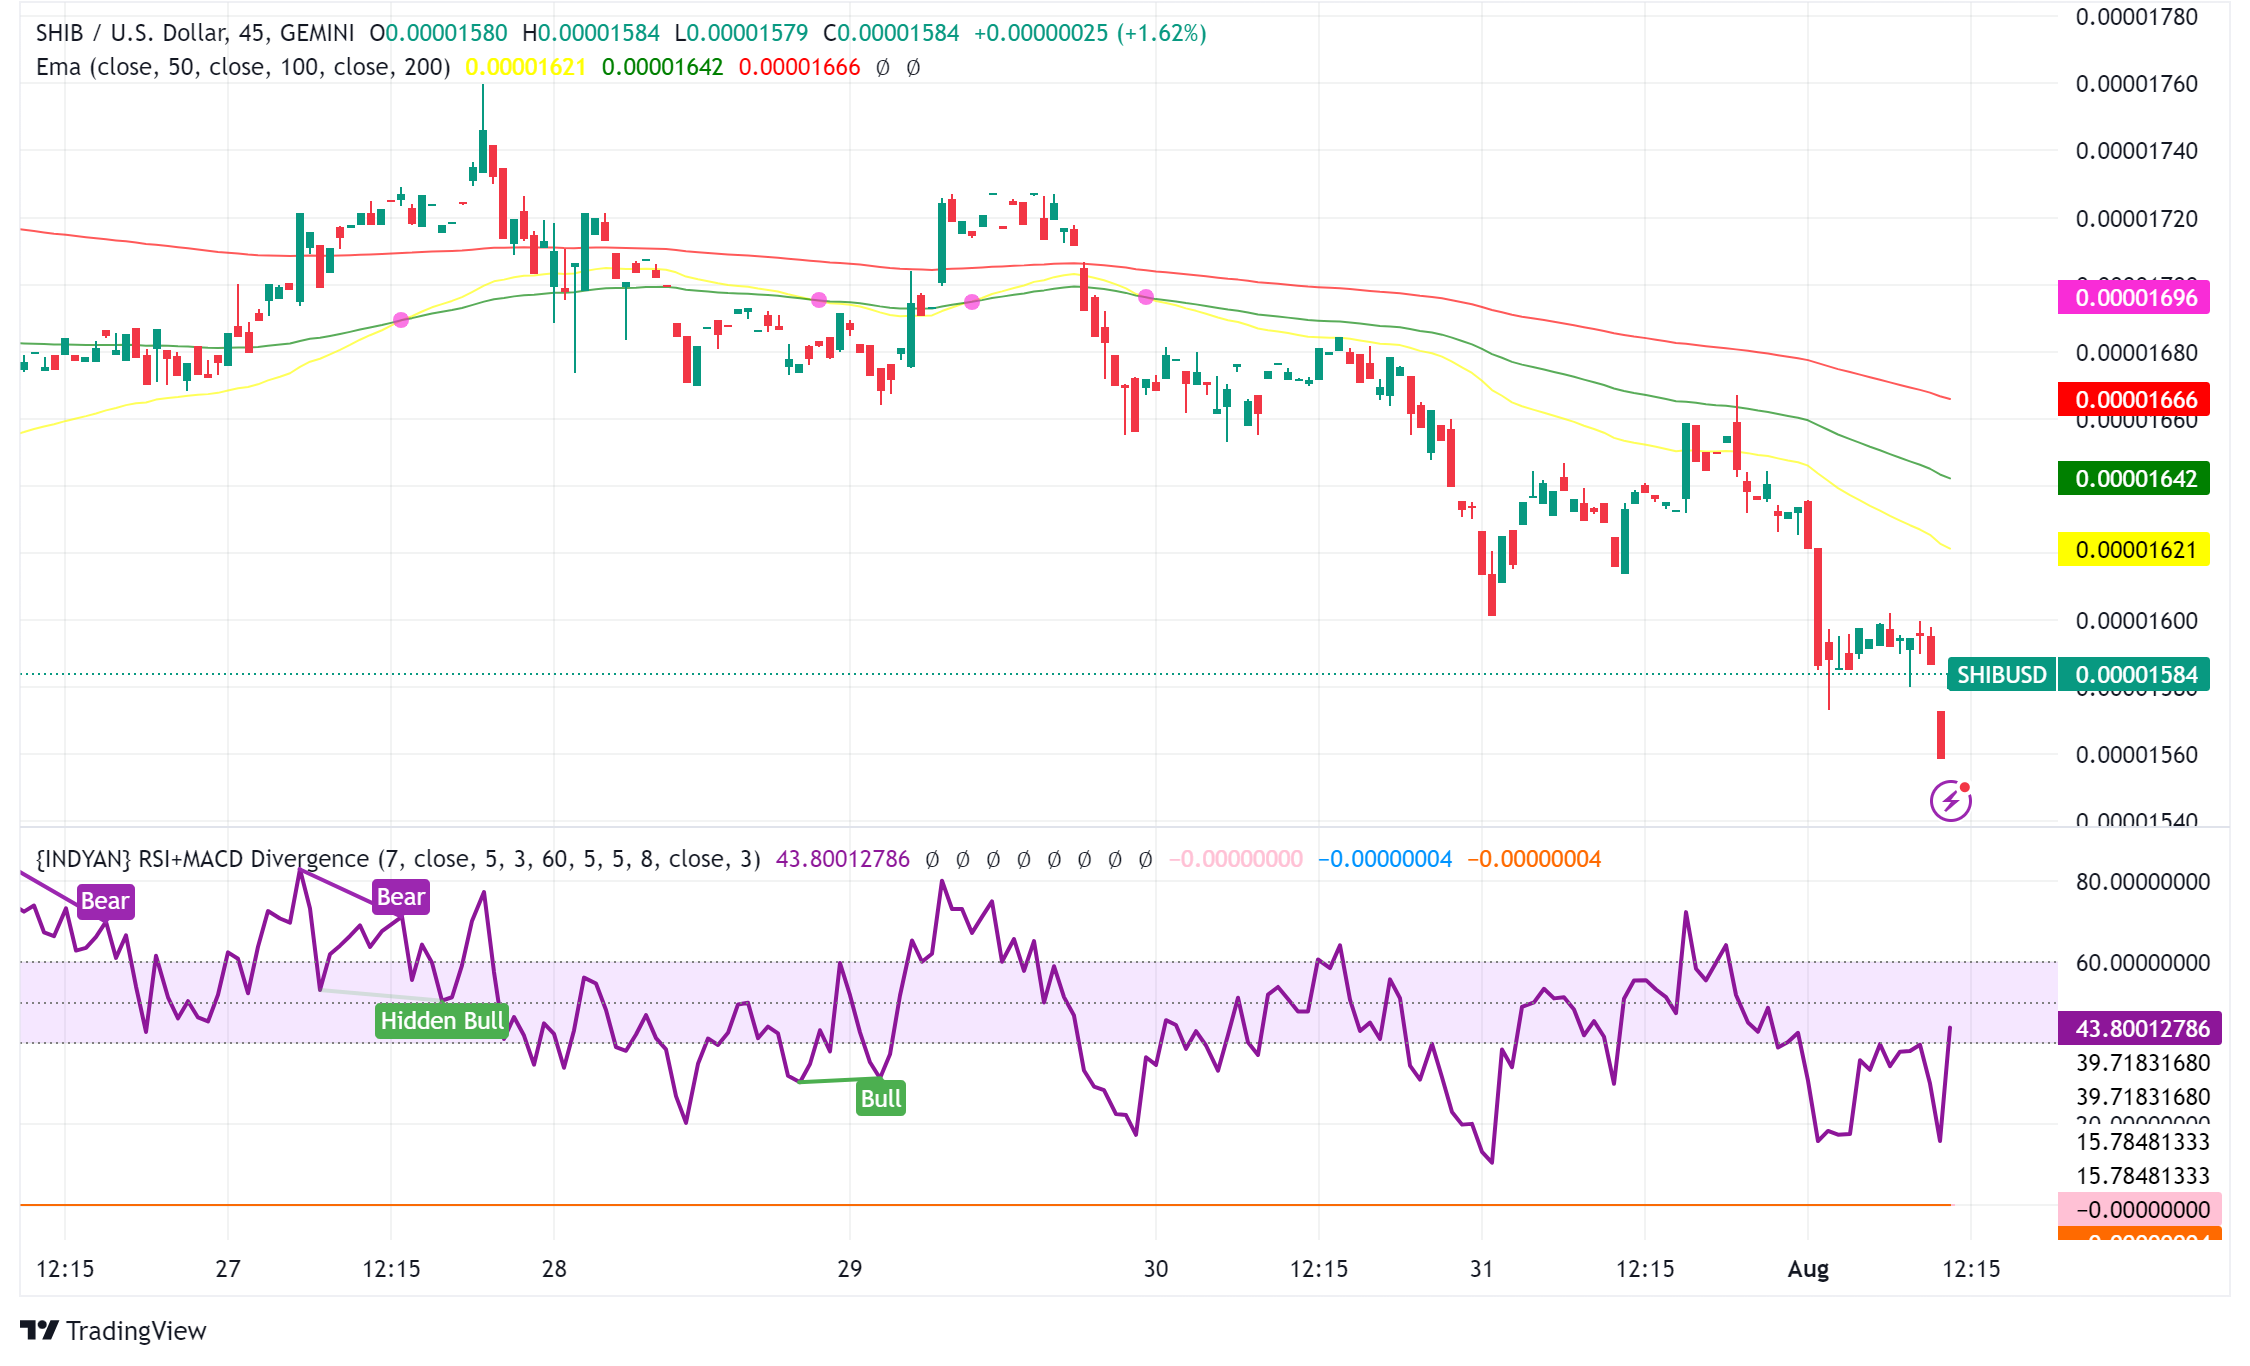Click the green EMA value 0.00001642 in legend
The image size is (2250, 1366).
[x=662, y=67]
